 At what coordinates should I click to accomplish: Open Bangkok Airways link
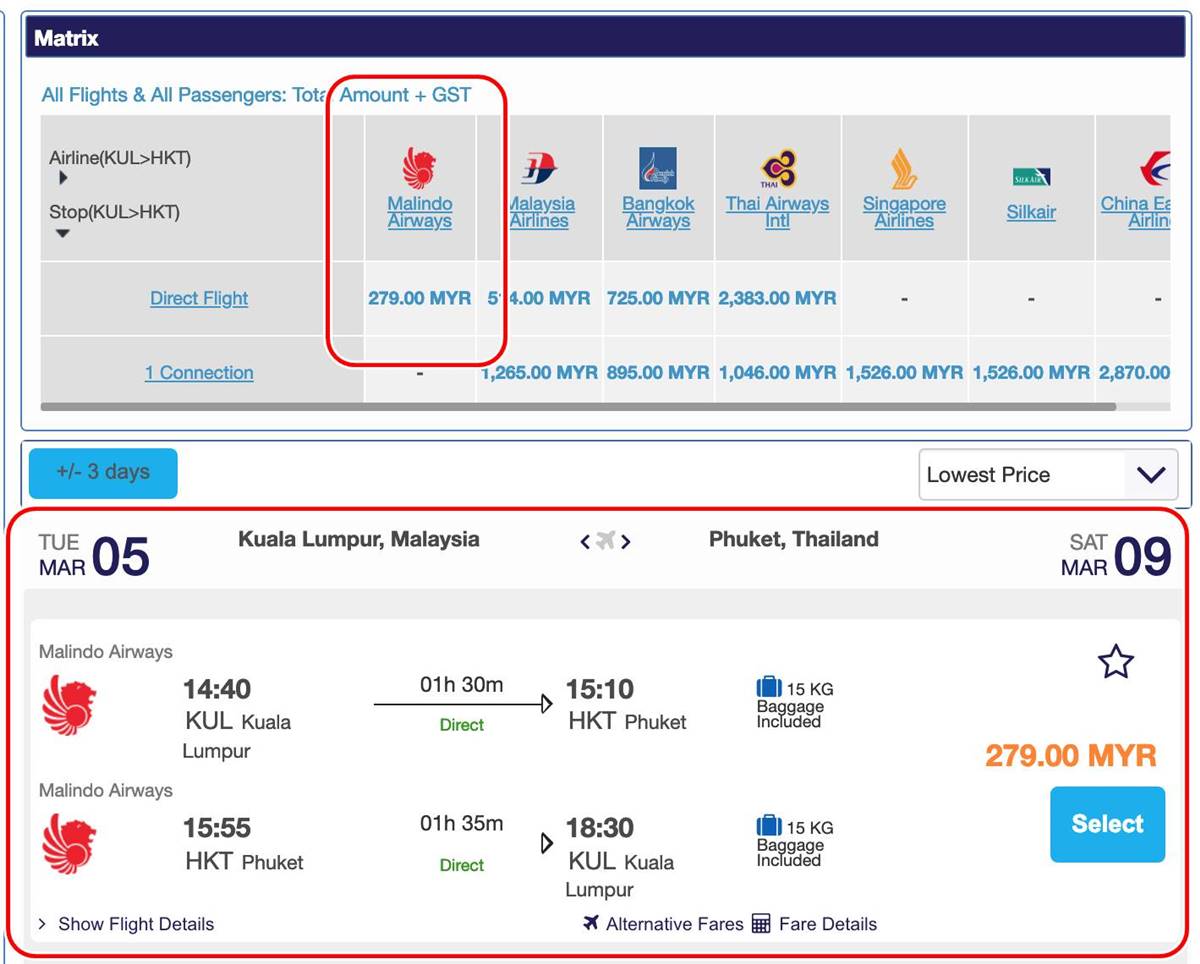pos(658,212)
